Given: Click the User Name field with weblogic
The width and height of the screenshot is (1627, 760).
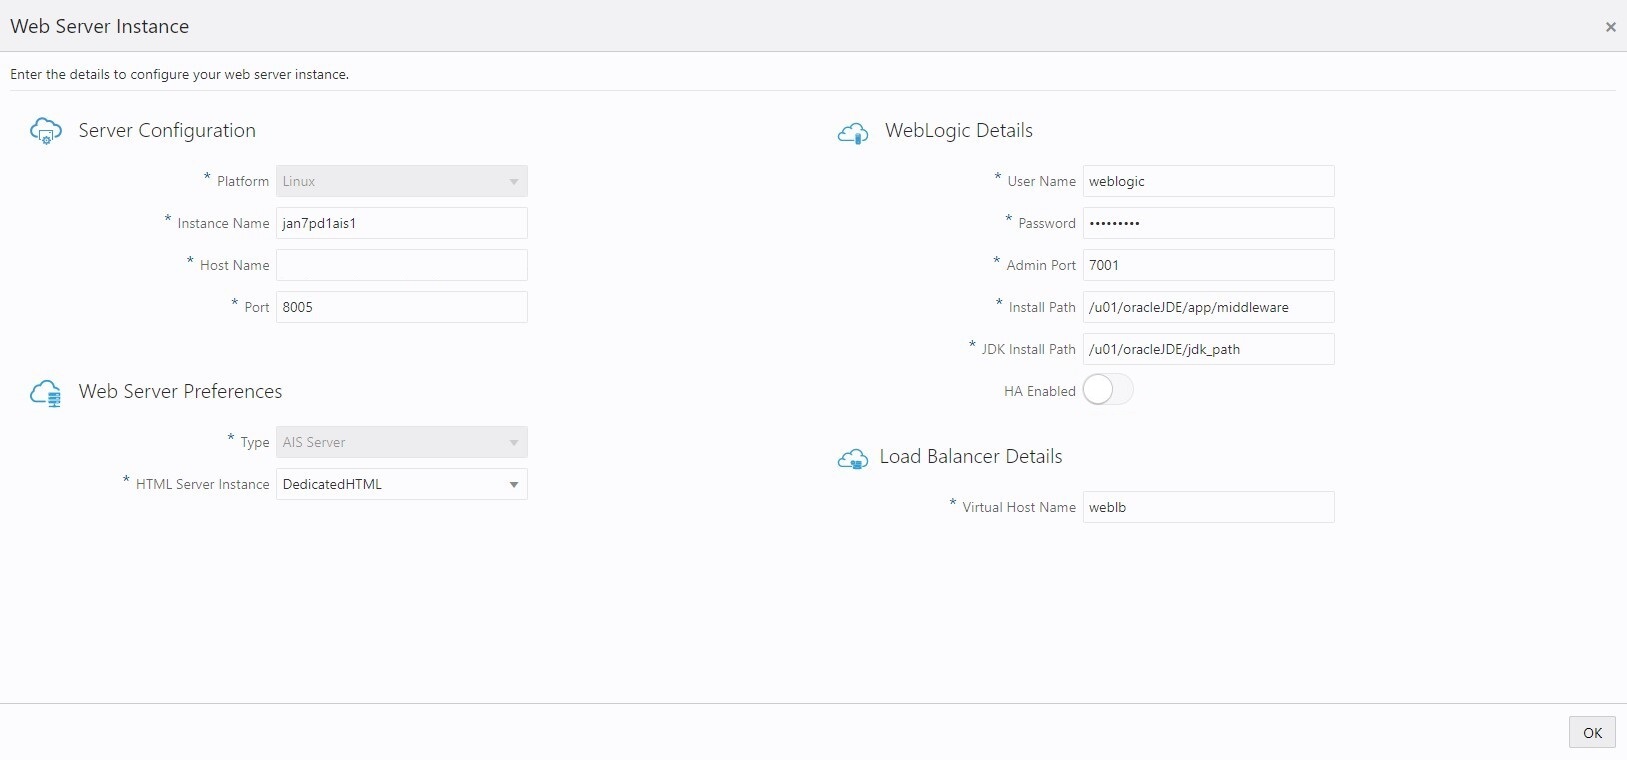Looking at the screenshot, I should [1209, 181].
